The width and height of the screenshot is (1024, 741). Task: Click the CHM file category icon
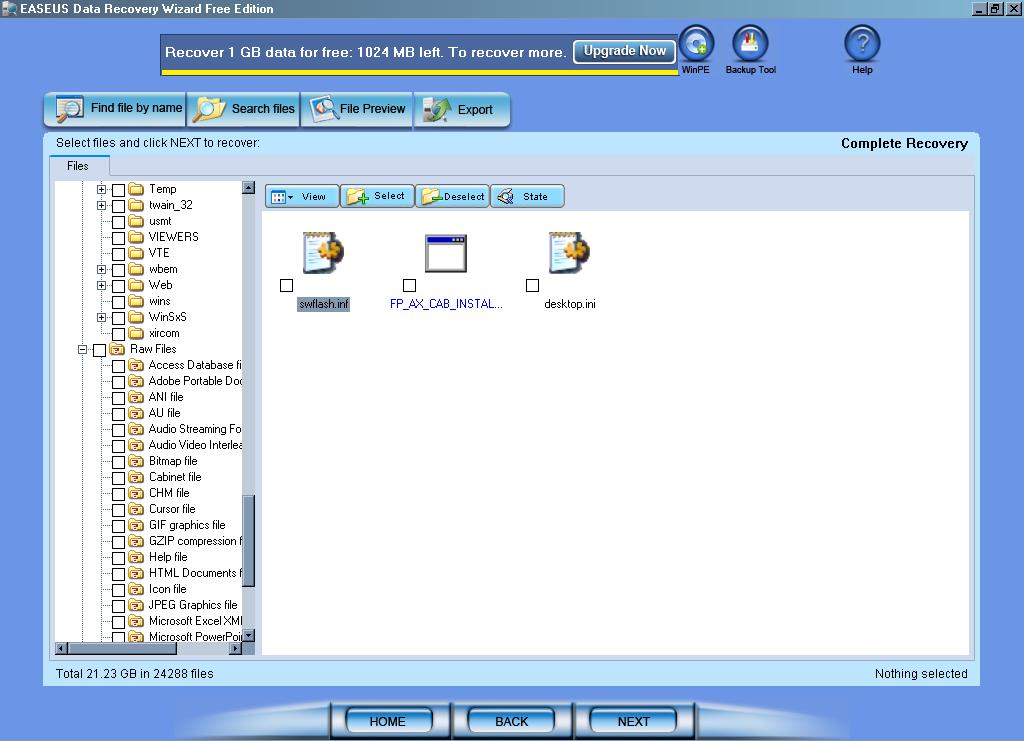click(136, 494)
